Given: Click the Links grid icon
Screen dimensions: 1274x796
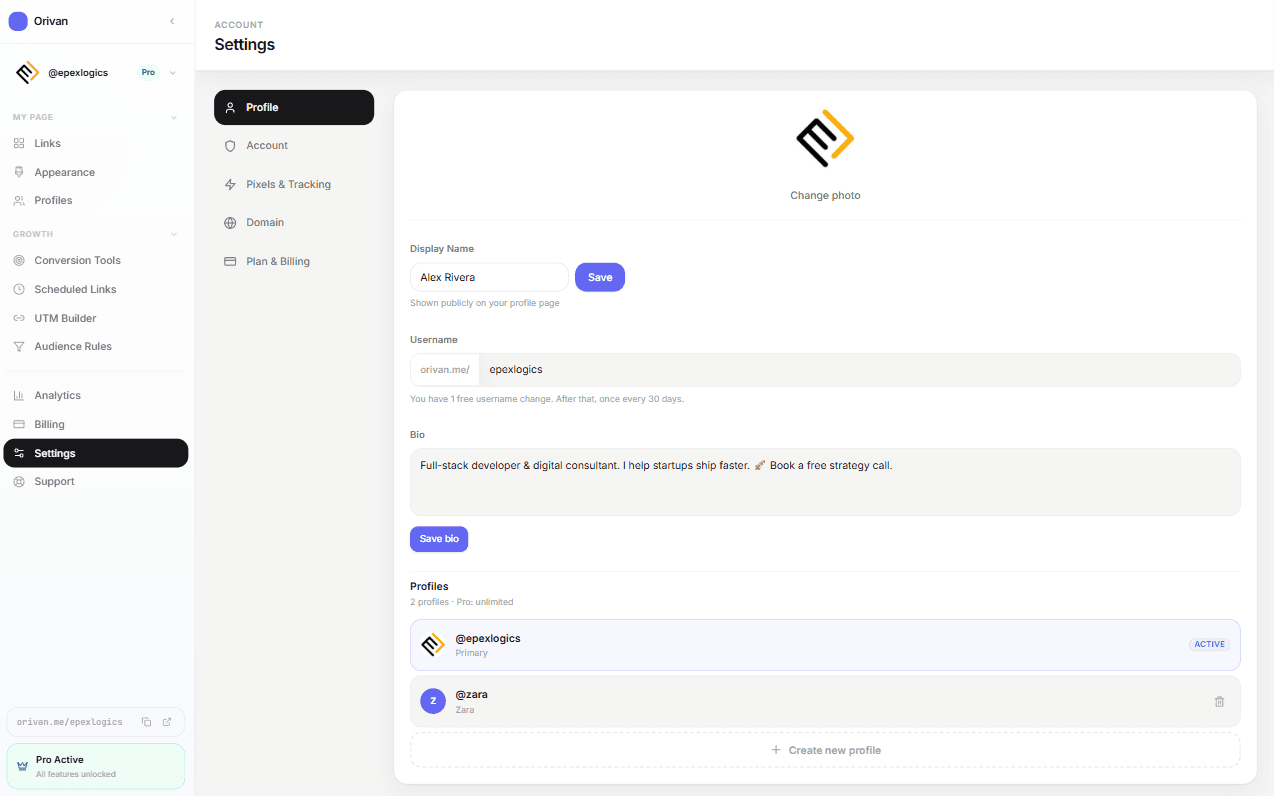Looking at the screenshot, I should 19,144.
